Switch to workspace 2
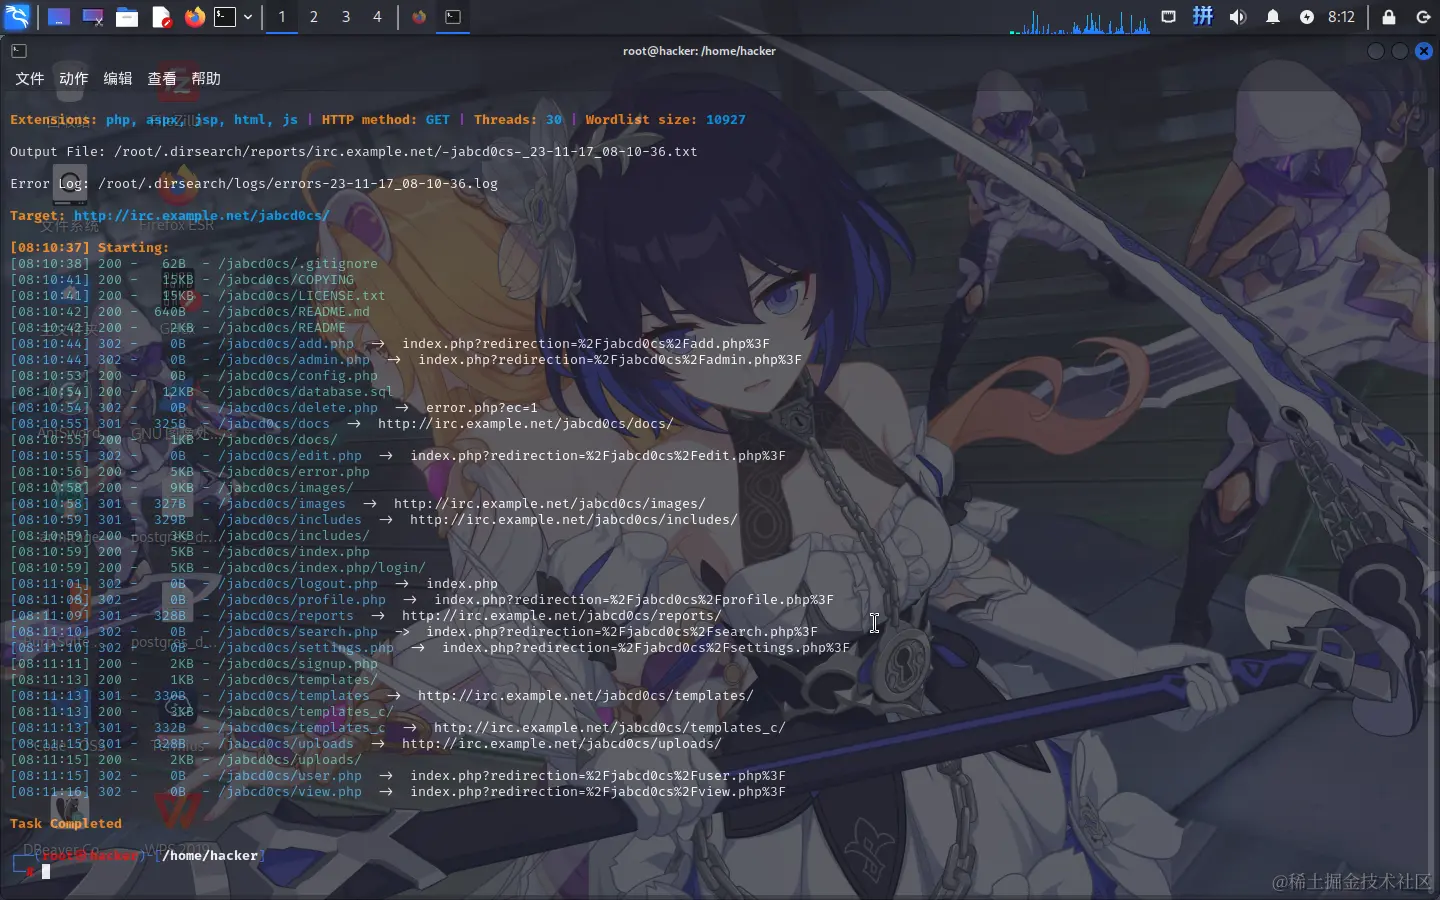Image resolution: width=1440 pixels, height=900 pixels. coord(314,17)
